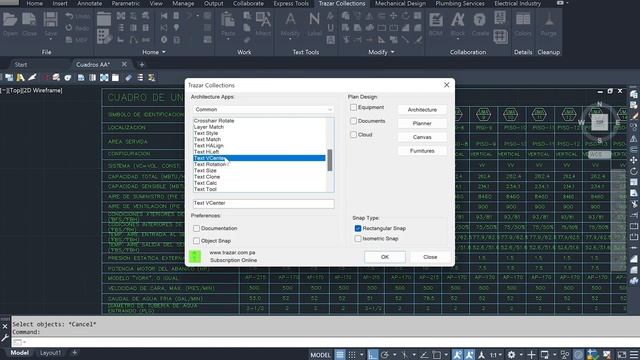The width and height of the screenshot is (640, 360).
Task: Click OK in Trazar Collections dialog
Action: (385, 257)
